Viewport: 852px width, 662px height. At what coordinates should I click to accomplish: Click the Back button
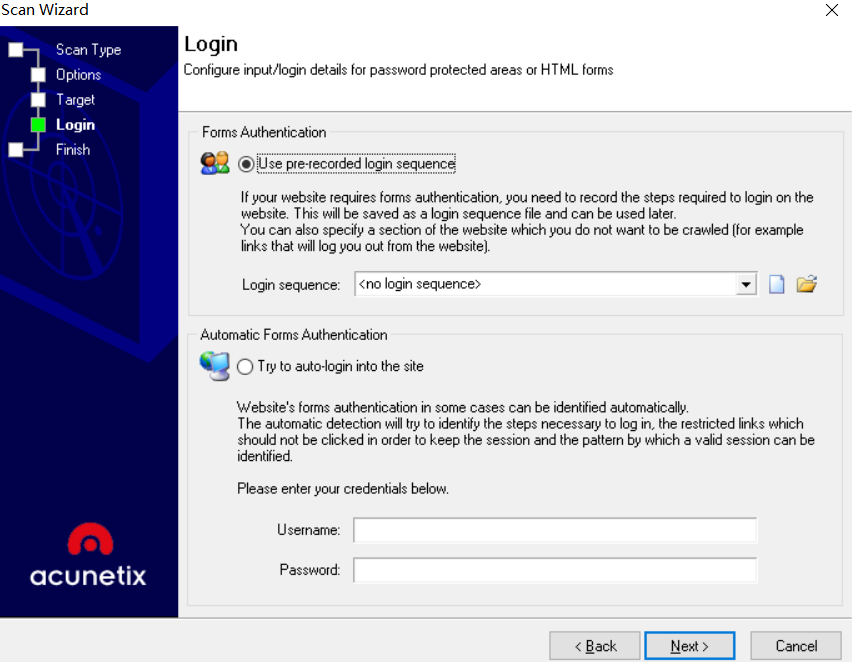point(594,646)
